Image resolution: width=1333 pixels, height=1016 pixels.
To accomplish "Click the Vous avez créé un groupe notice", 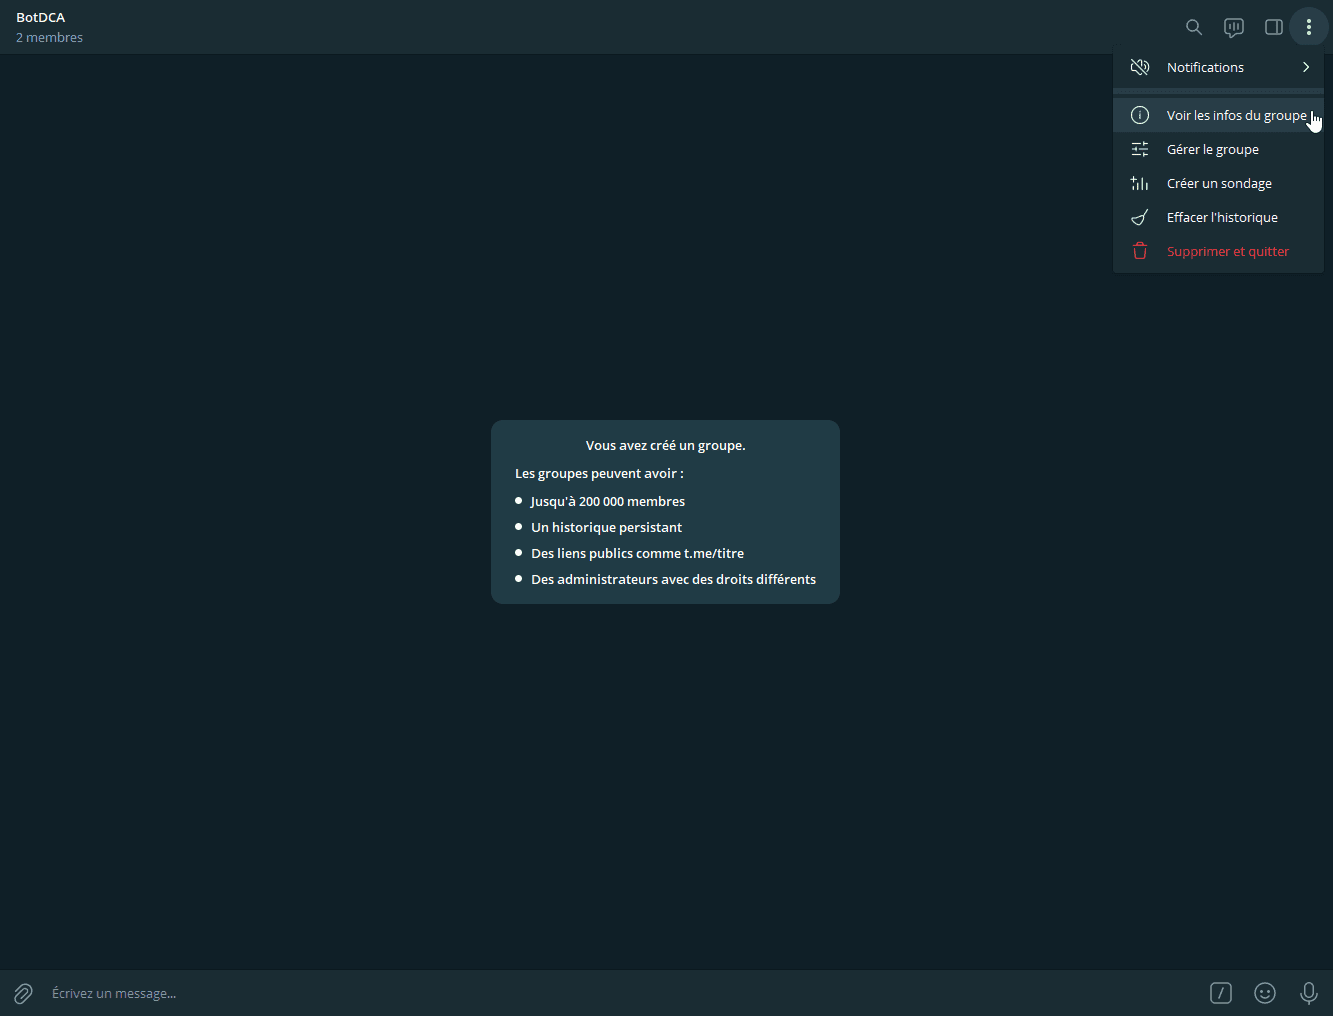I will (665, 445).
